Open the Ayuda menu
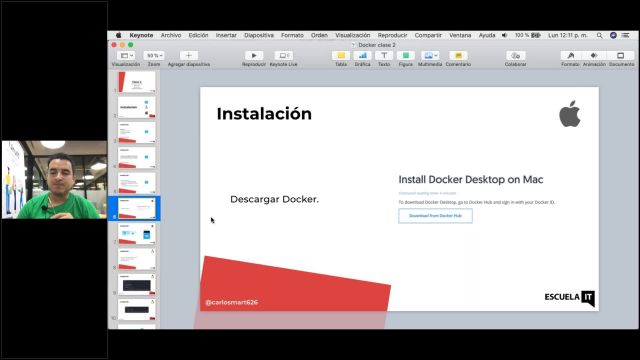The width and height of the screenshot is (640, 360). pyautogui.click(x=487, y=36)
